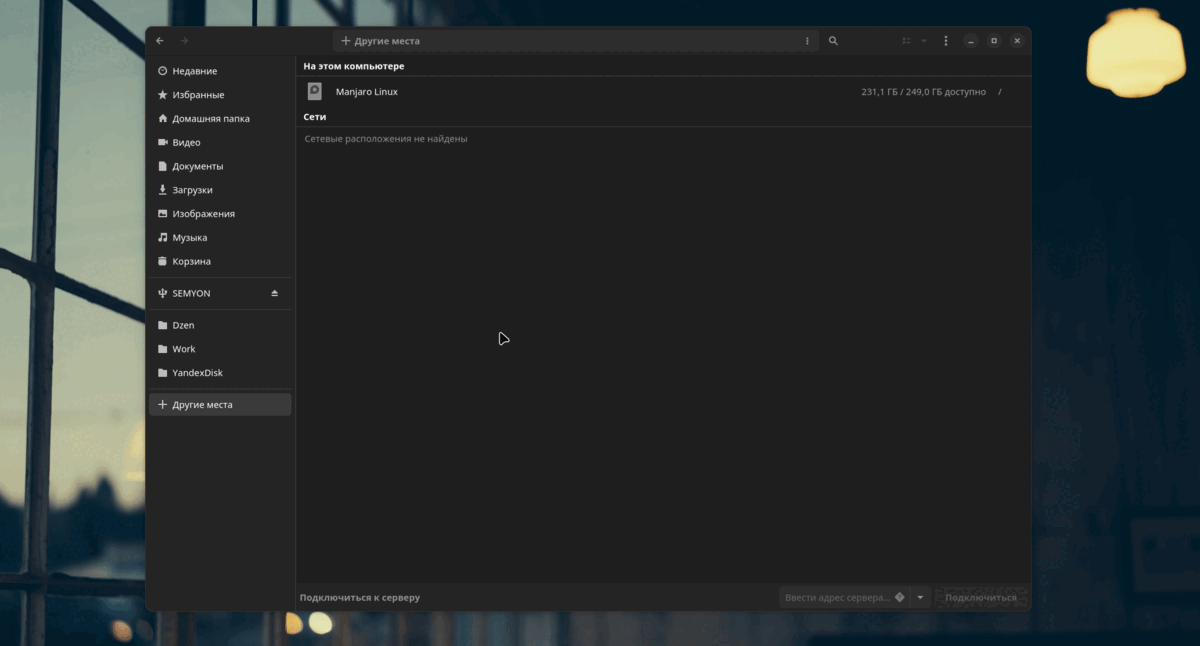Click the music note icon for Музыка
Viewport: 1200px width, 646px height.
(163, 238)
